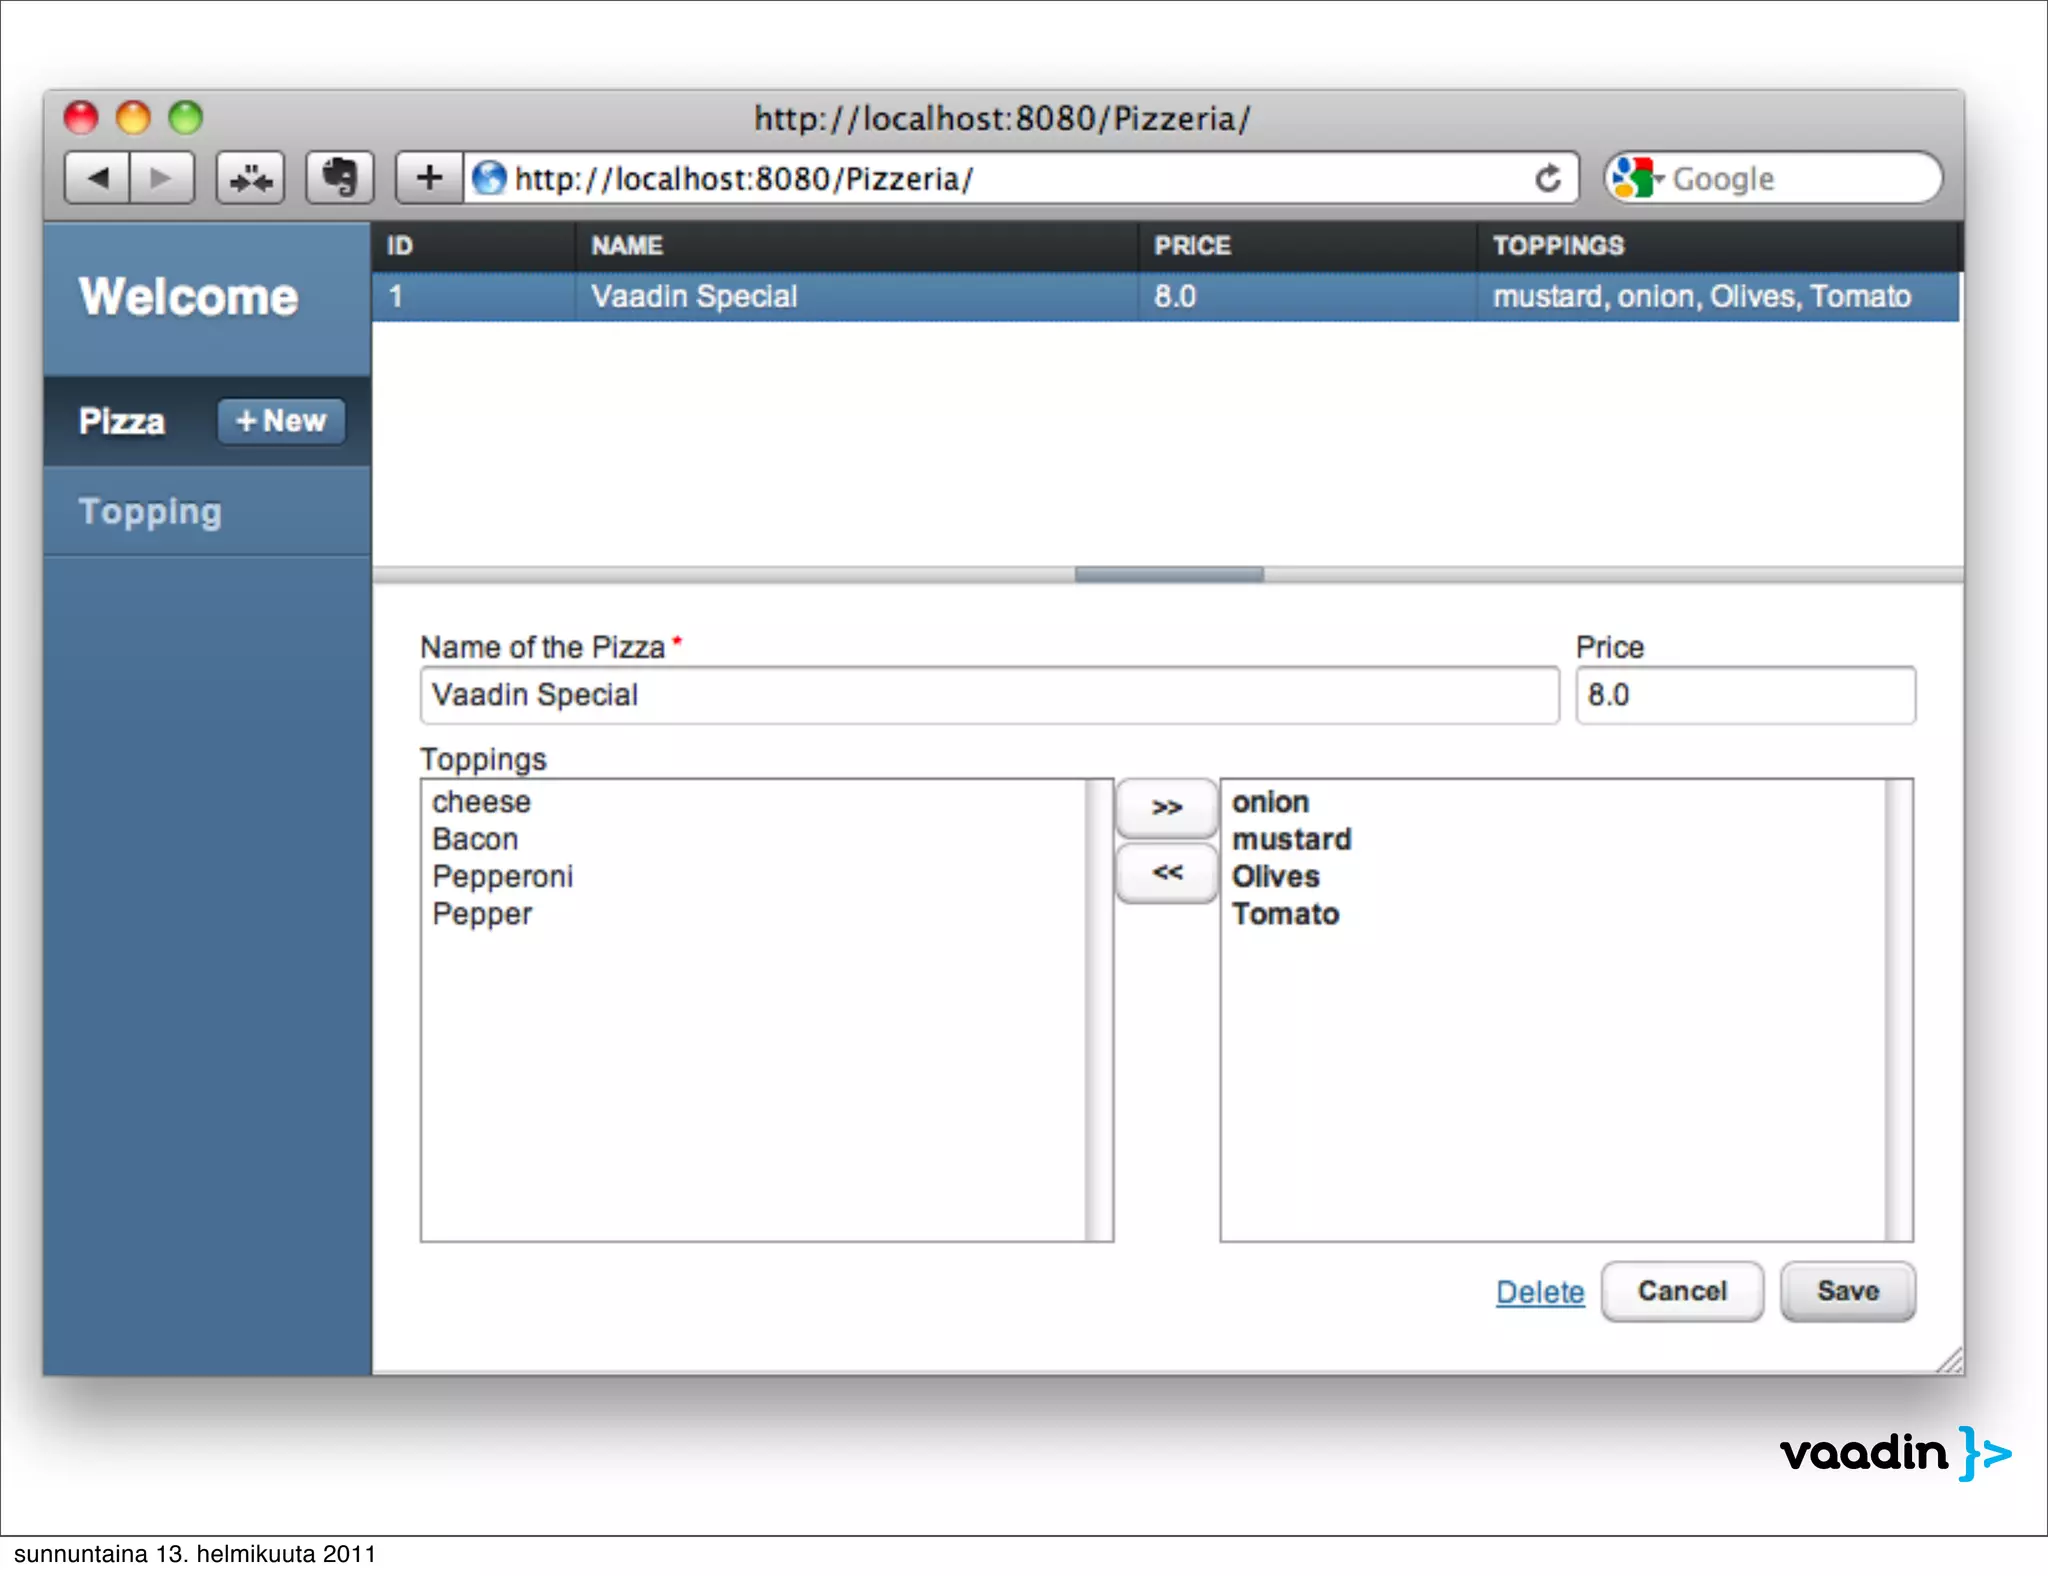Sort table by NAME column header
Screen dimensions: 2048x1576
coord(856,246)
